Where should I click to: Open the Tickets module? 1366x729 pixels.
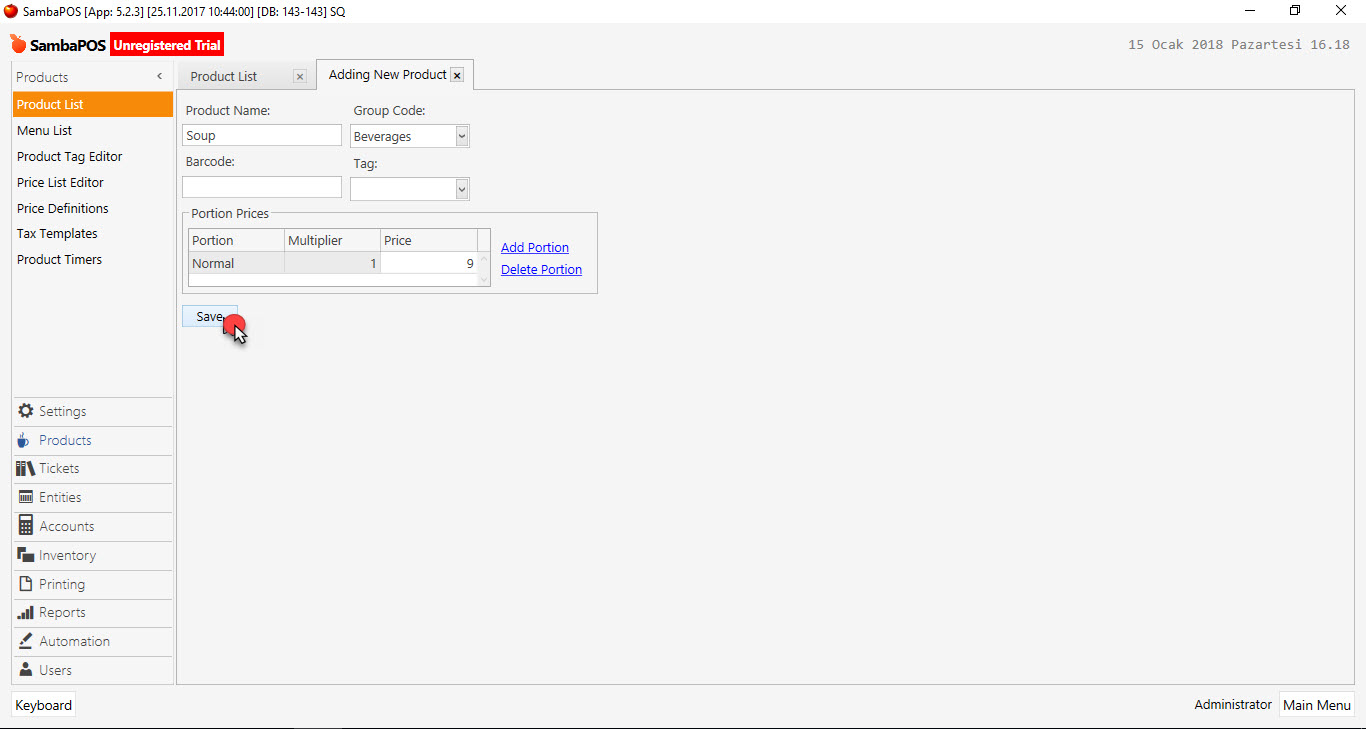(x=58, y=468)
